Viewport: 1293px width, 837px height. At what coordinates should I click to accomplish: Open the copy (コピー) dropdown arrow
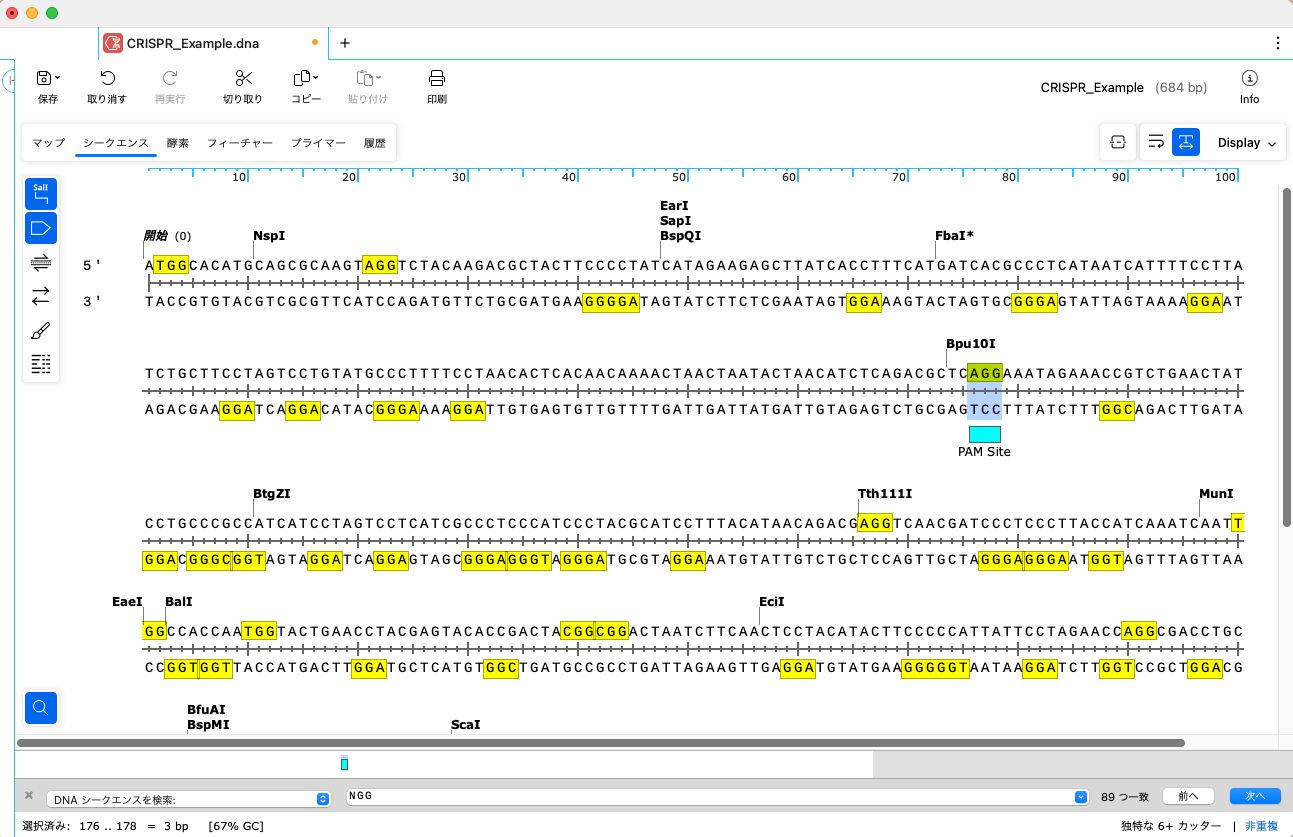click(317, 77)
